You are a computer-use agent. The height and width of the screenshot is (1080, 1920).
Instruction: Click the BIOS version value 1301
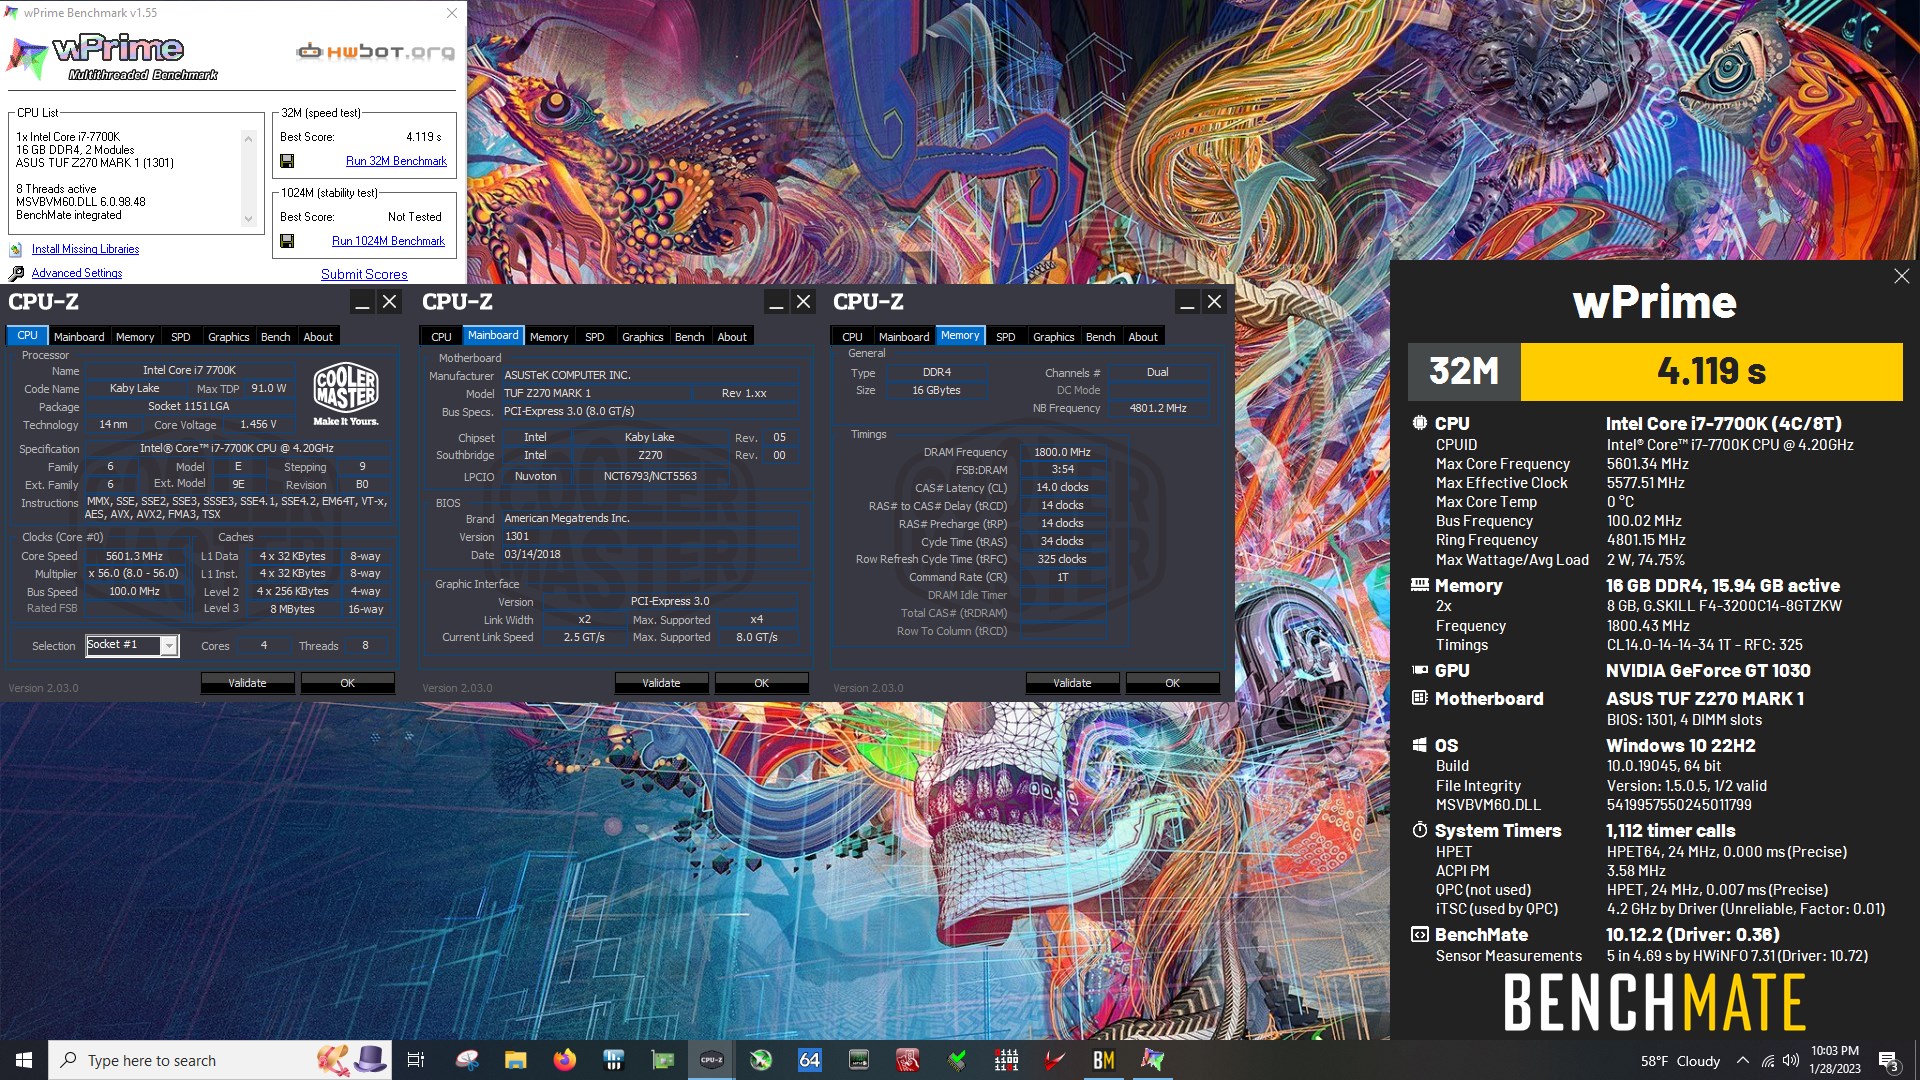point(517,536)
